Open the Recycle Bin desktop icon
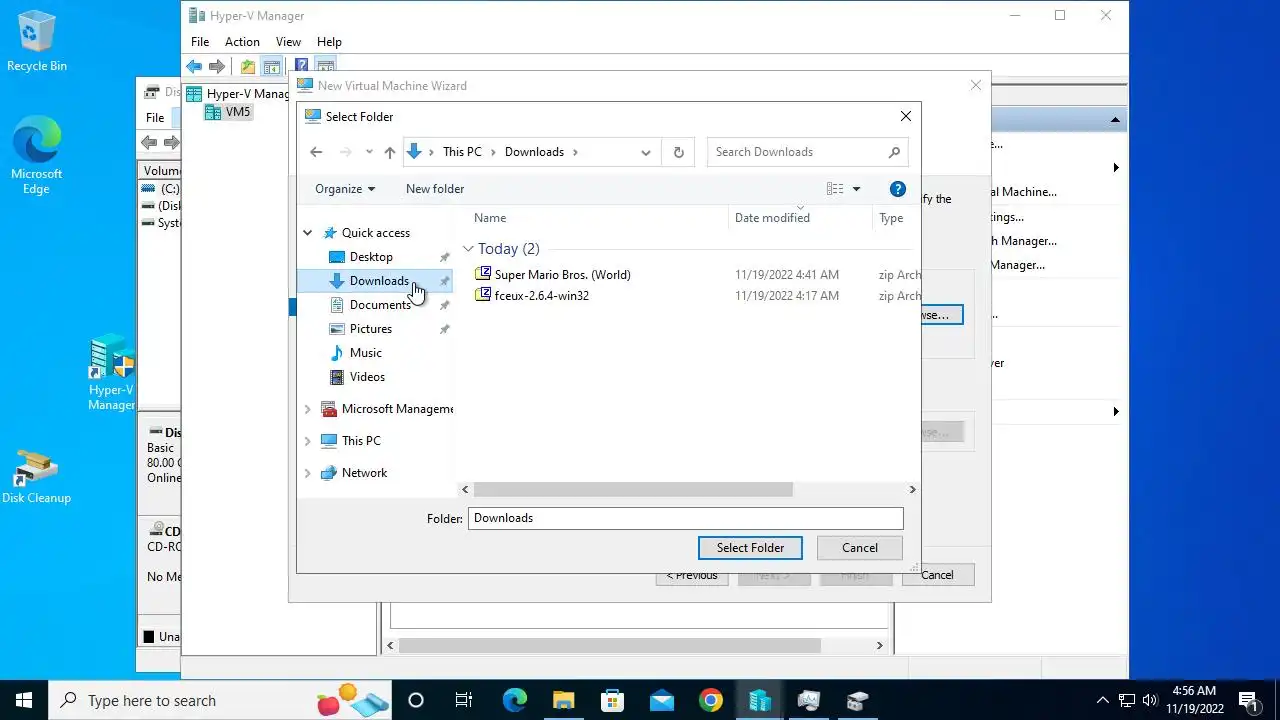This screenshot has width=1280, height=720. coord(37,41)
